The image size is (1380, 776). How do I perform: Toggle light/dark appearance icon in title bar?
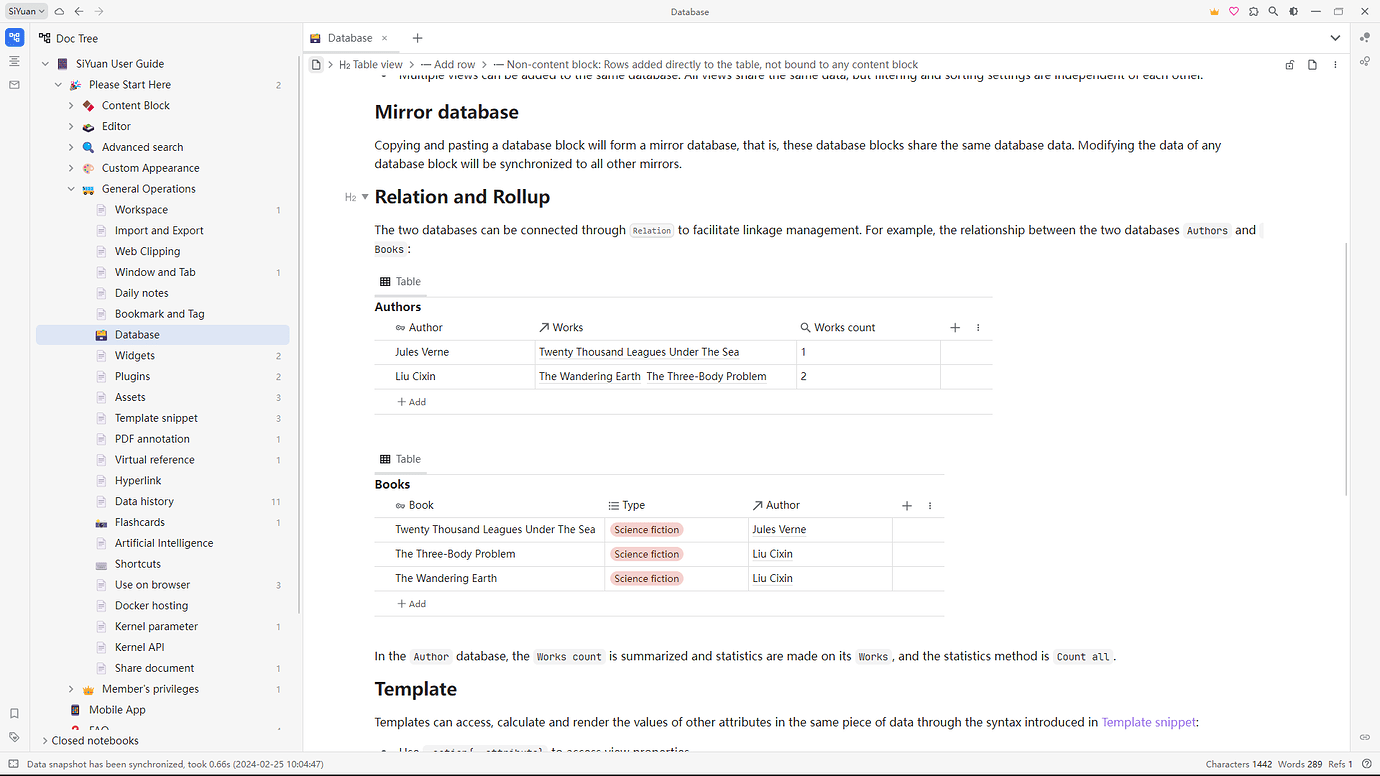click(1293, 11)
